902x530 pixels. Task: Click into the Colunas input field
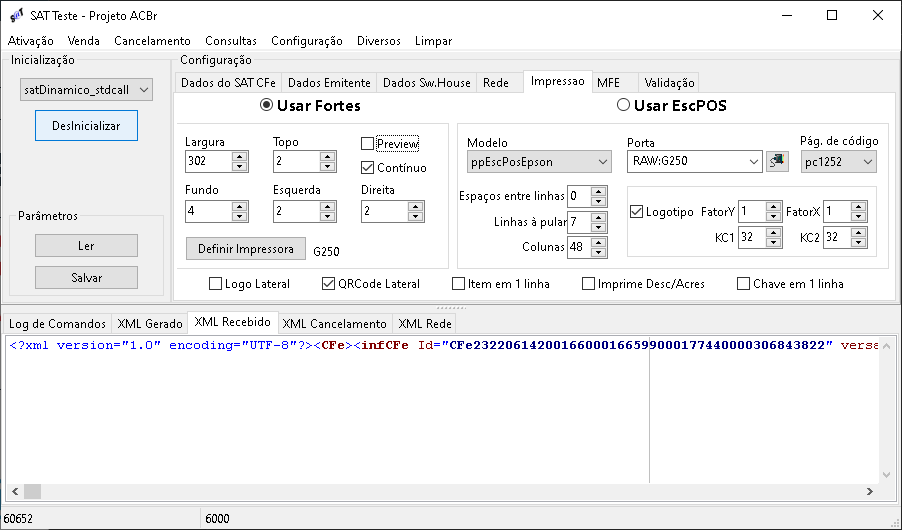point(579,247)
